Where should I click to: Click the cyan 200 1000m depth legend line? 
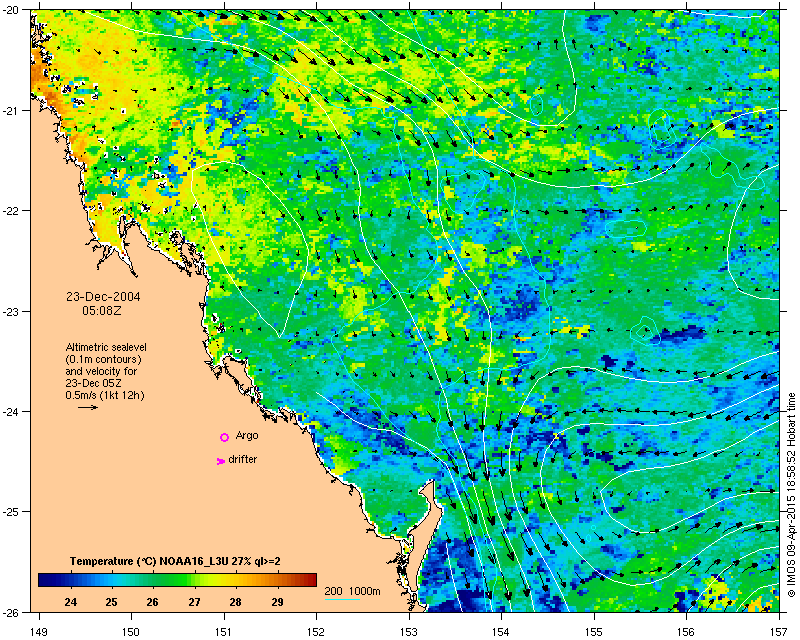342,599
